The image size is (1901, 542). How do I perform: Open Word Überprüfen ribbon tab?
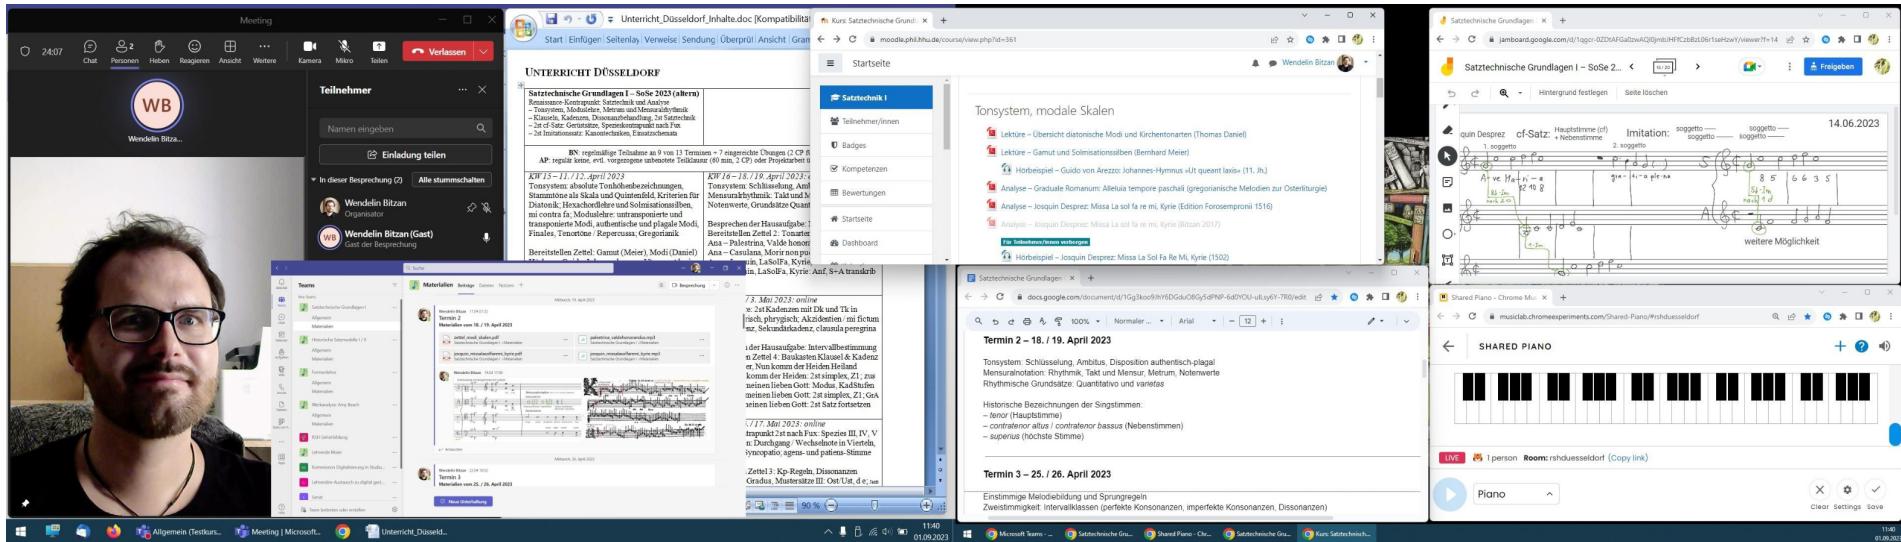[x=736, y=40]
